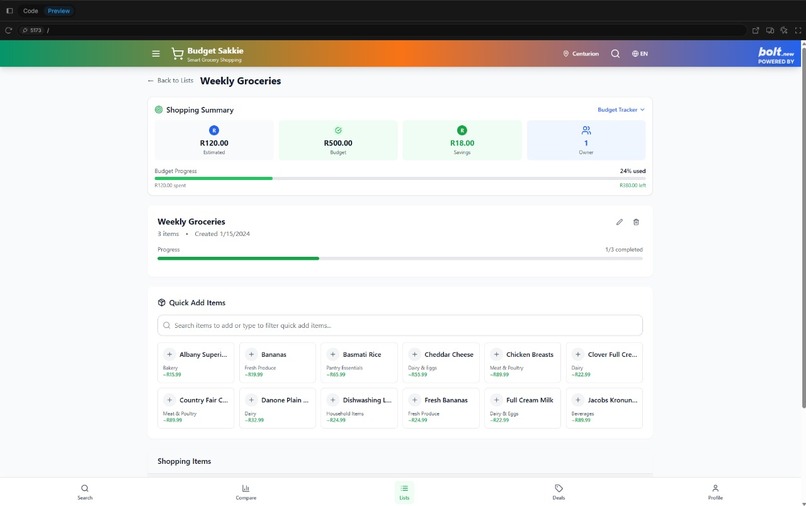Viewport: 806px width, 506px height.
Task: Reload the preview page
Action: tap(8, 30)
